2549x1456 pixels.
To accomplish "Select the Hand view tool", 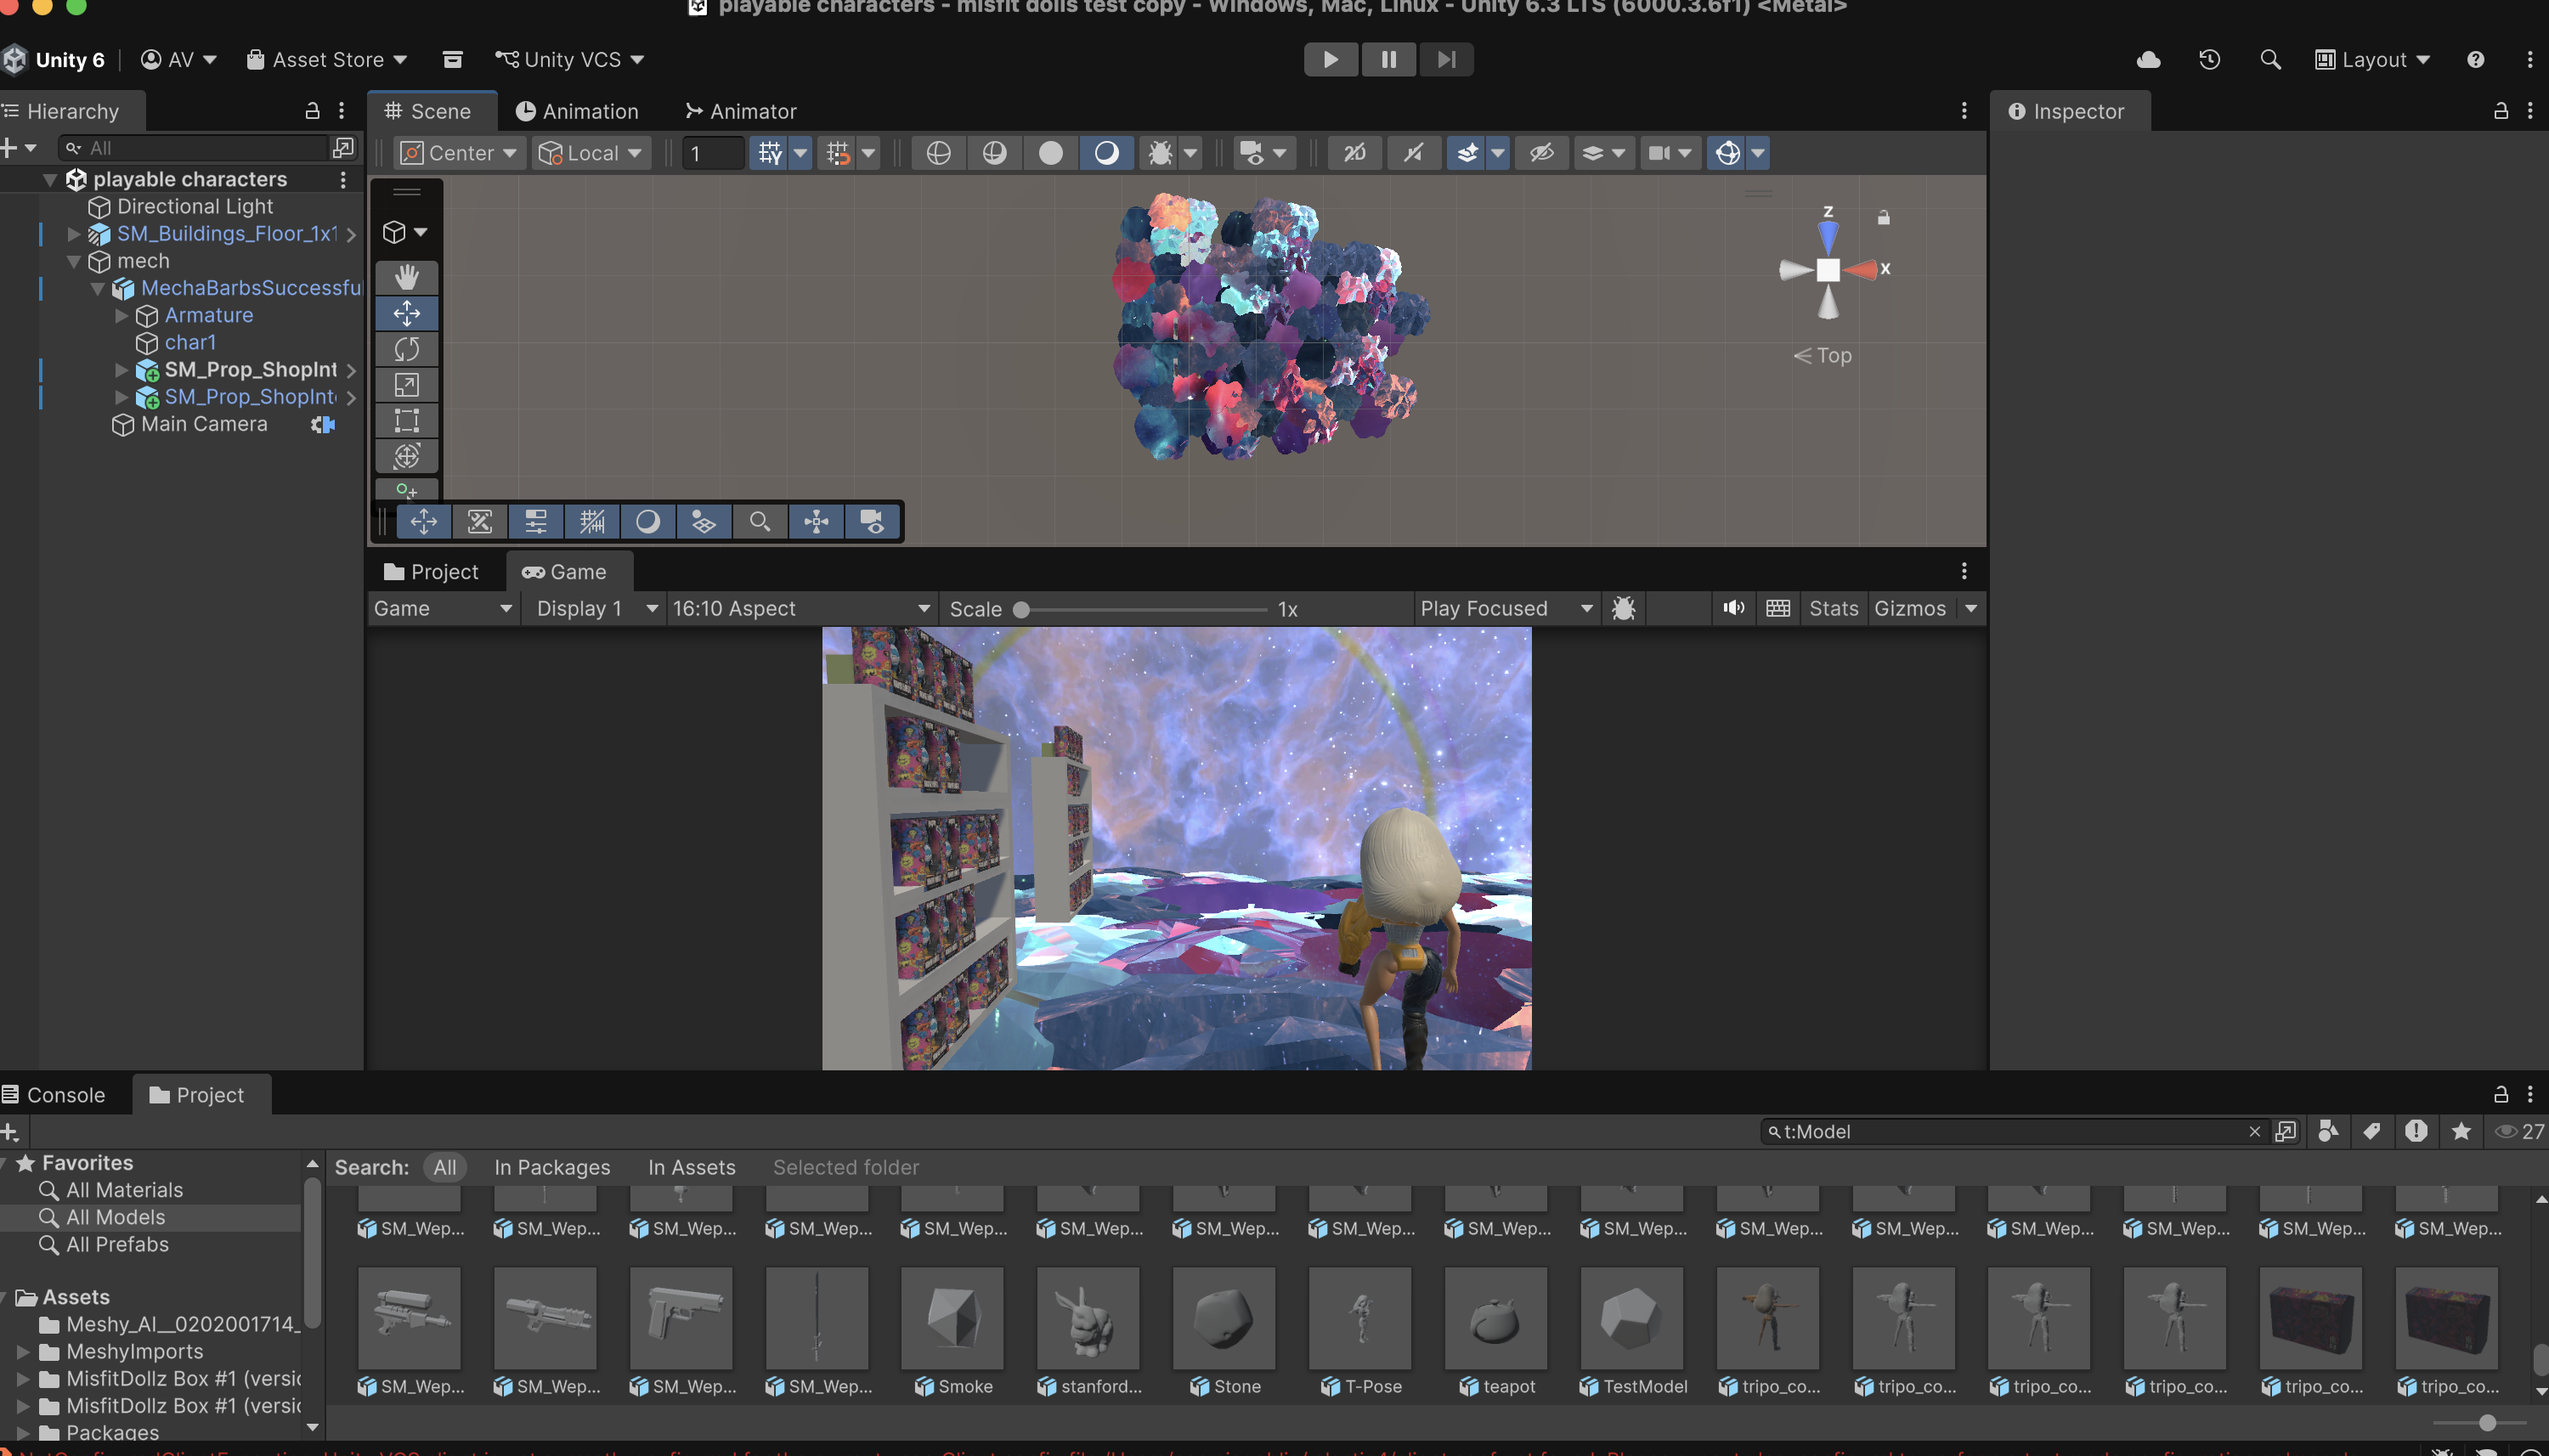I will tap(406, 277).
